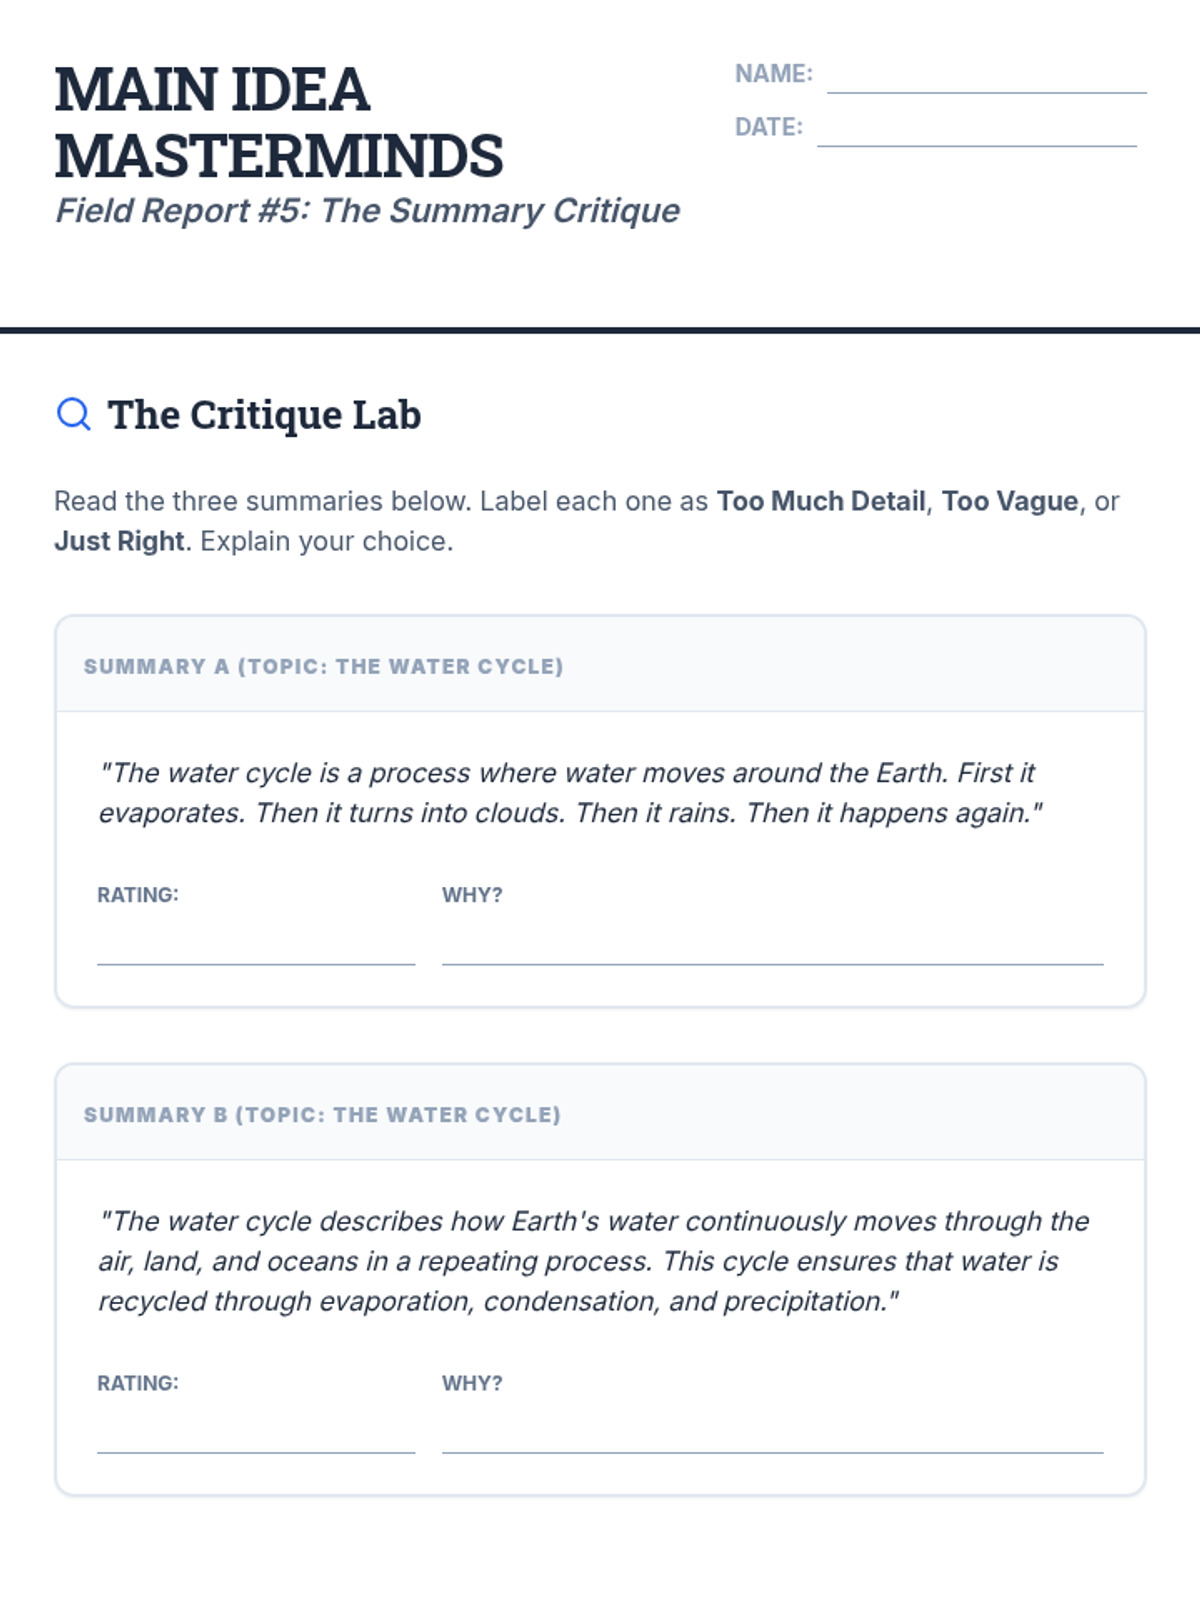Click the bold Just Right label
Screen dimensions: 1200x1600
click(119, 541)
